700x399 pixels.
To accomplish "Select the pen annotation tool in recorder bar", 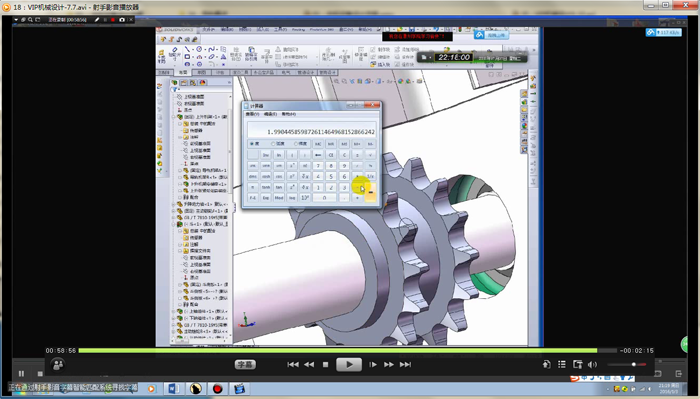I will point(96,20).
